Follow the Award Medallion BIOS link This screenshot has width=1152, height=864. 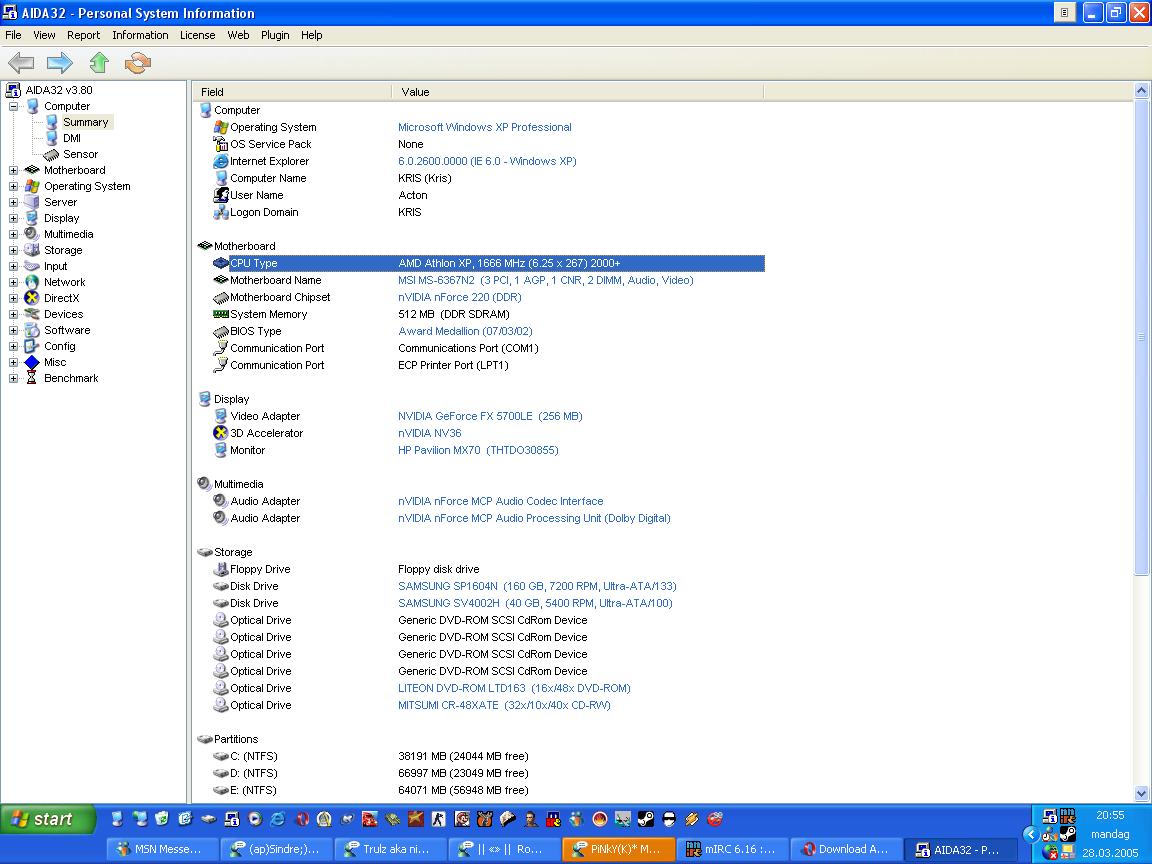coord(465,331)
